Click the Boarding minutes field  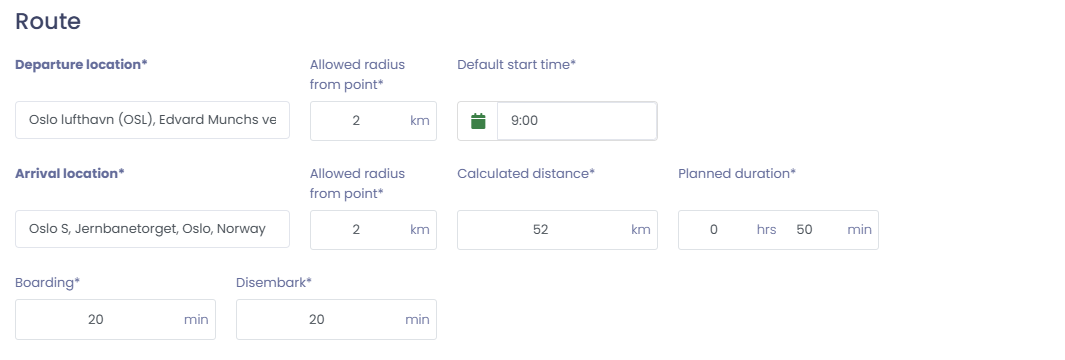click(x=115, y=319)
